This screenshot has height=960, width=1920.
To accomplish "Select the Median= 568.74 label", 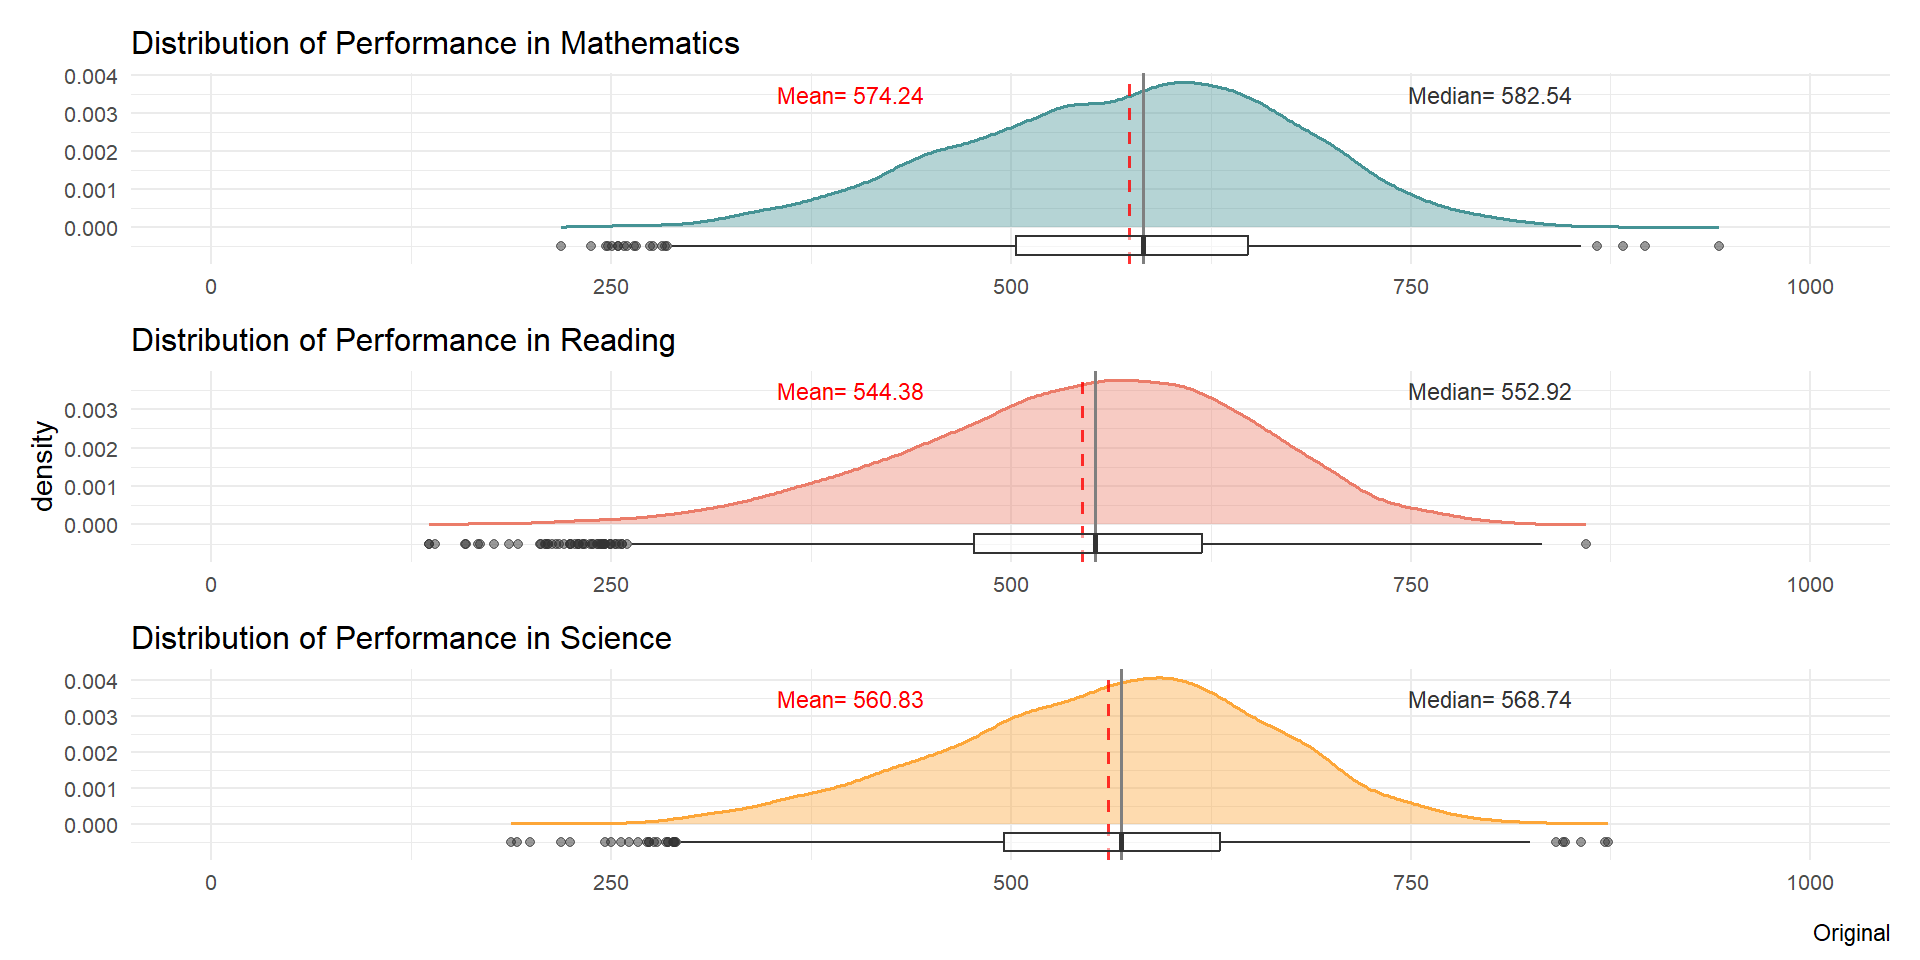I will (1489, 700).
